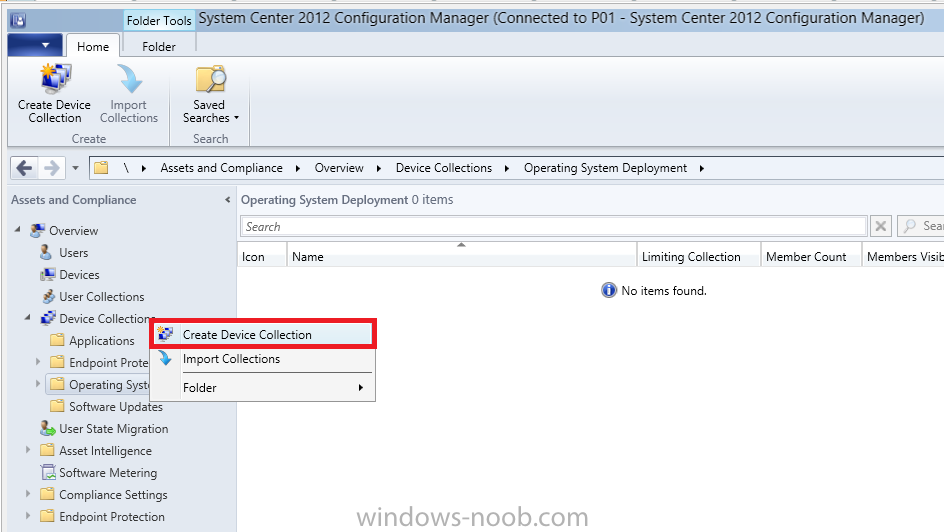This screenshot has height=532, width=944.
Task: Select Devices node in tree
Action: [79, 274]
